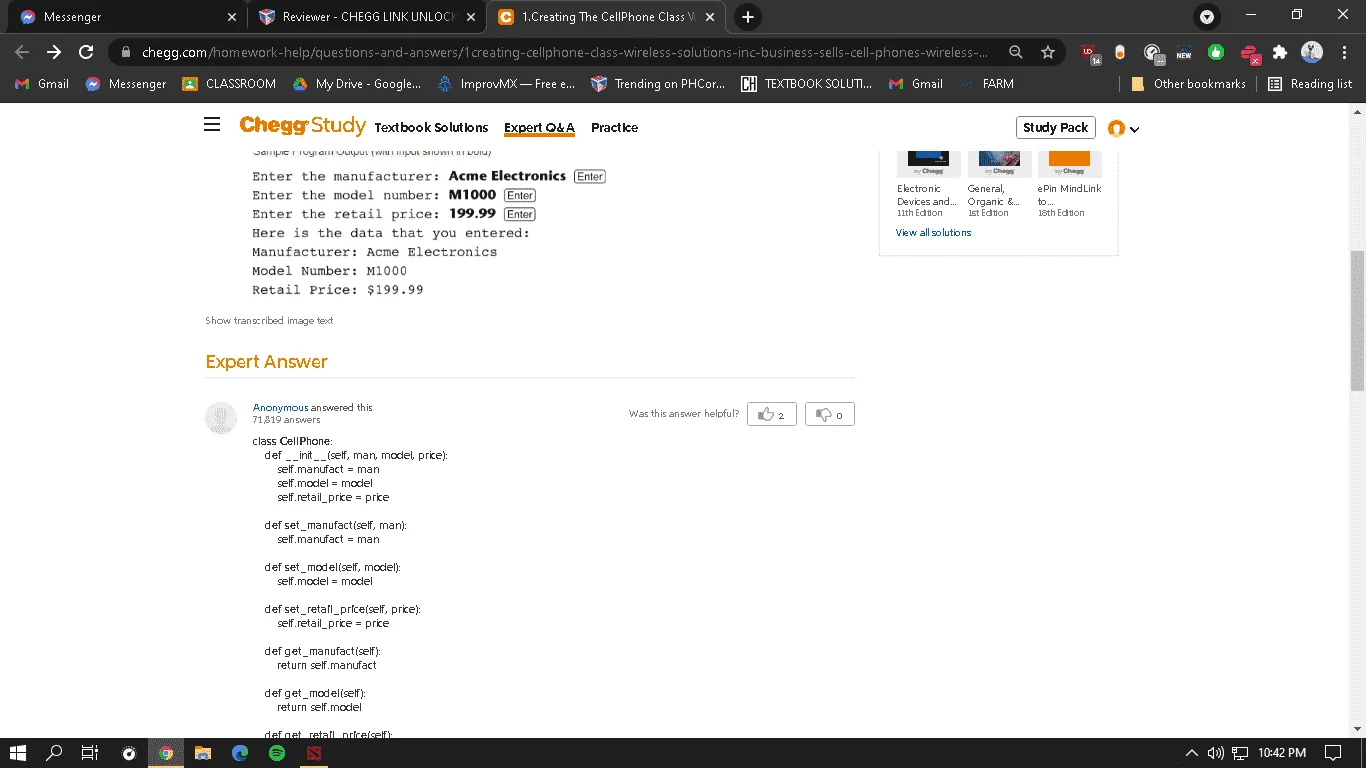The width and height of the screenshot is (1366, 768).
Task: Open the orange toggle-shaped extension icon
Action: 1120,53
